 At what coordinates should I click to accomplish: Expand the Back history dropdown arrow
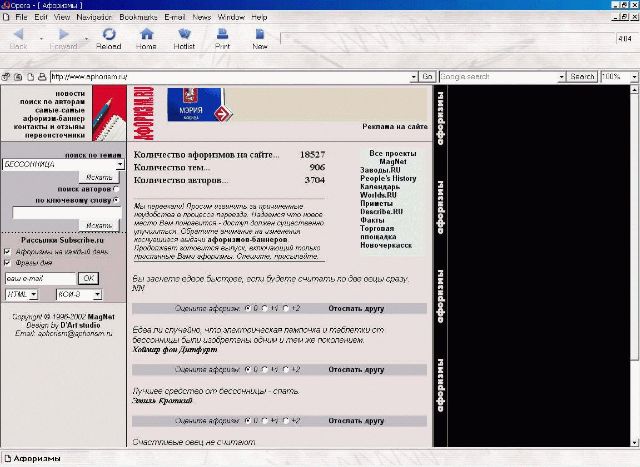click(41, 38)
